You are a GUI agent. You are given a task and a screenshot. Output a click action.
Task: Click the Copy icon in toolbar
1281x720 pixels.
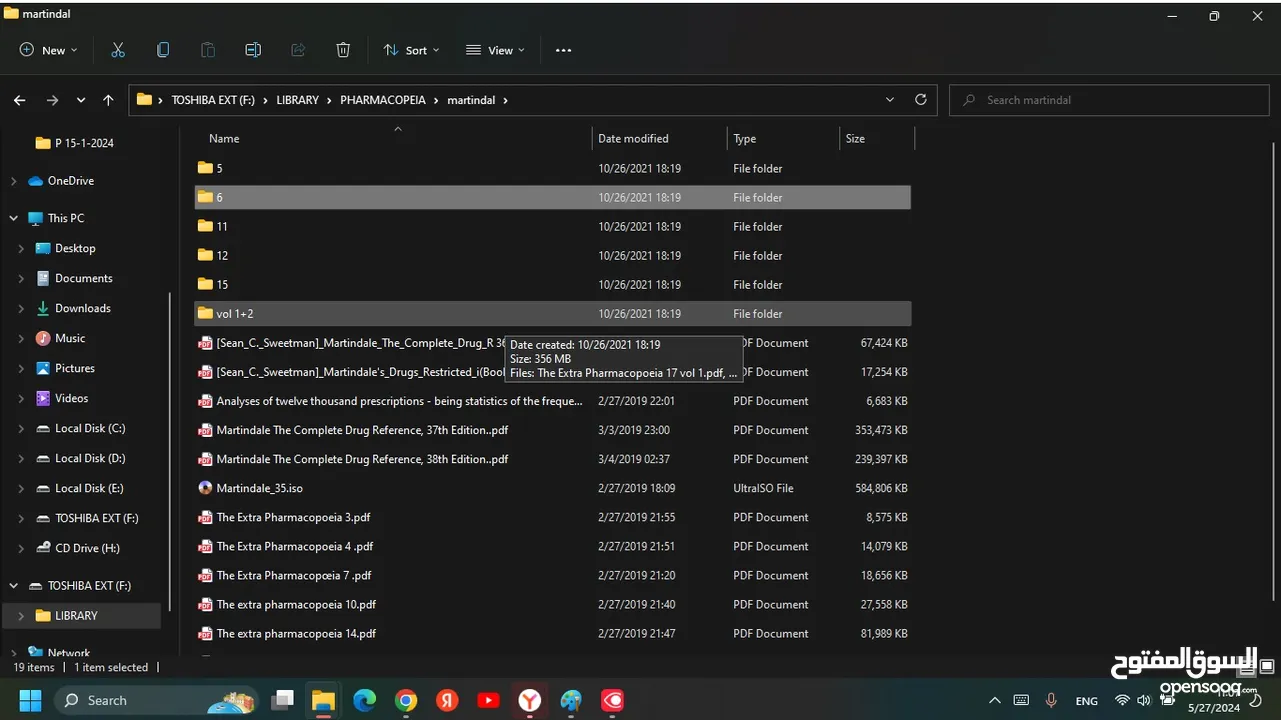pyautogui.click(x=163, y=50)
